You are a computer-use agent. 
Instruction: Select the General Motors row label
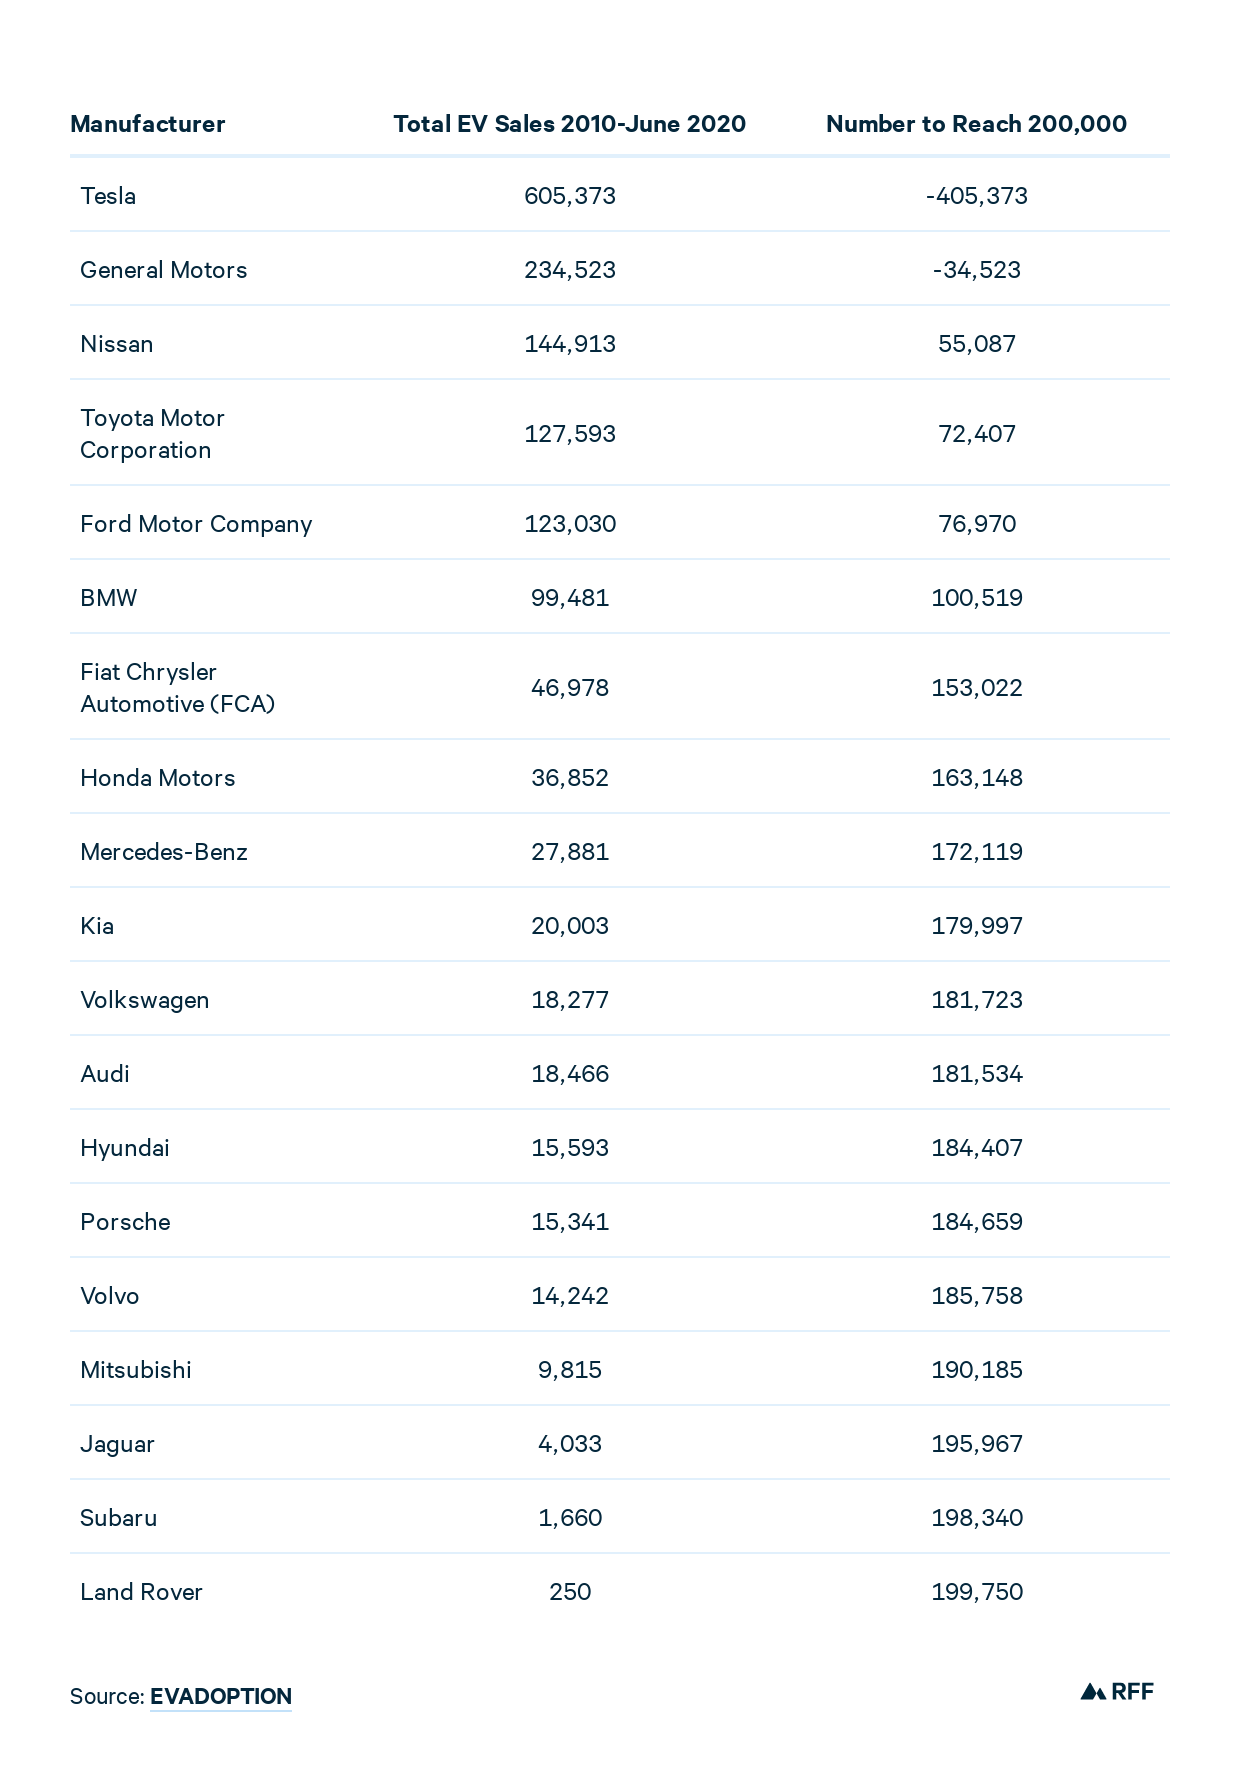164,270
